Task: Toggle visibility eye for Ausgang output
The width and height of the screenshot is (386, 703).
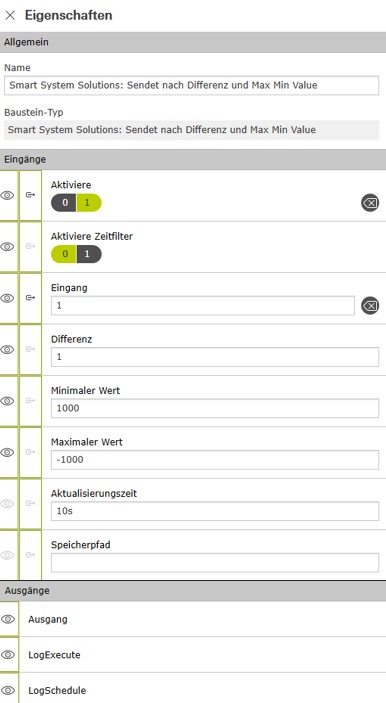Action: (8, 619)
